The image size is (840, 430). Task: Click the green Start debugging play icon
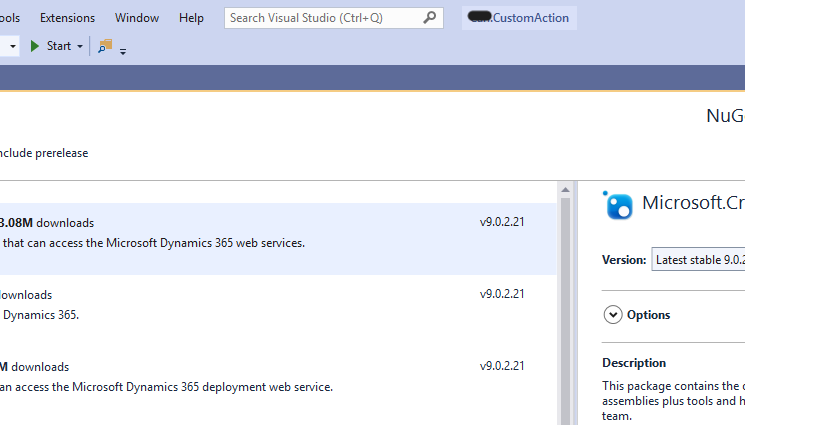[35, 46]
